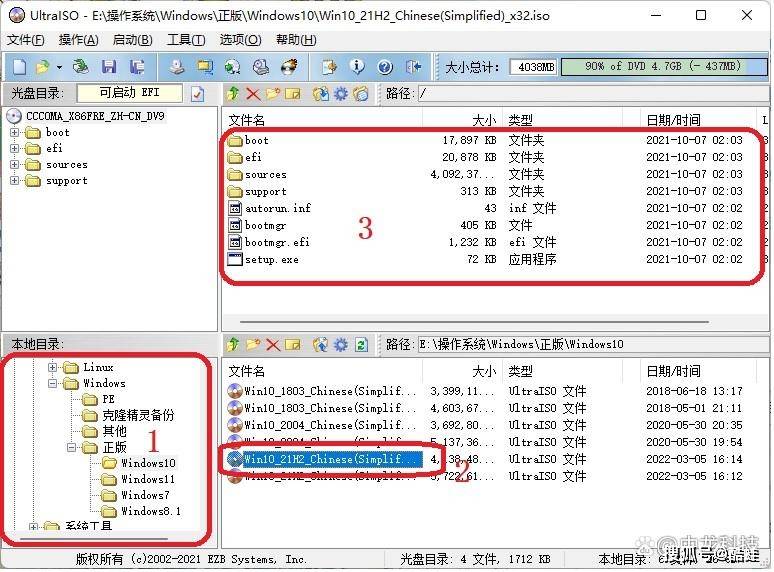This screenshot has width=774, height=572.
Task: Expand the efi folder in disc tree
Action: pos(14,148)
